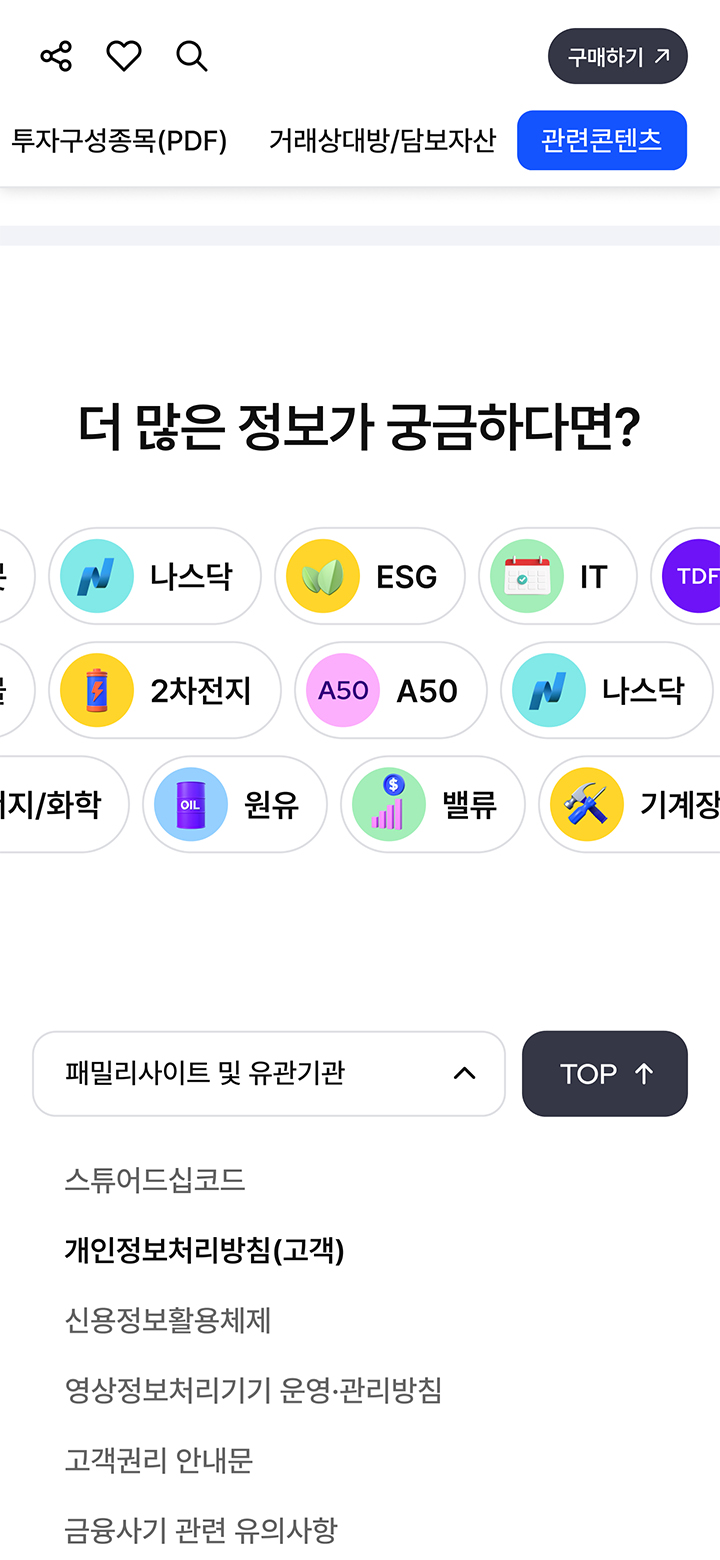Switch to 투자구성종목(PDF) tab
The image size is (720, 1560).
119,141
